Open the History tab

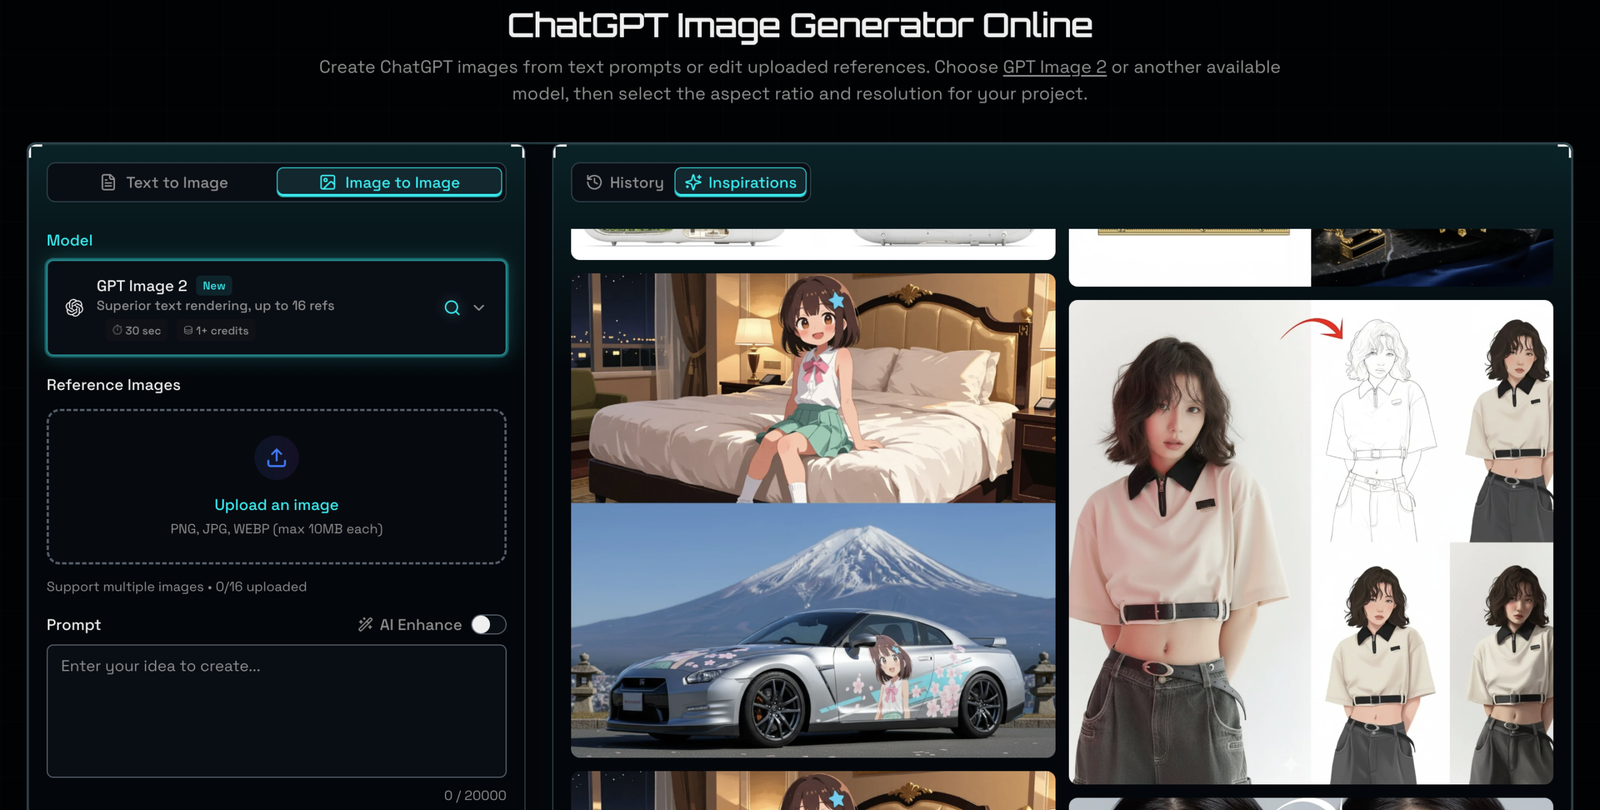(x=625, y=183)
